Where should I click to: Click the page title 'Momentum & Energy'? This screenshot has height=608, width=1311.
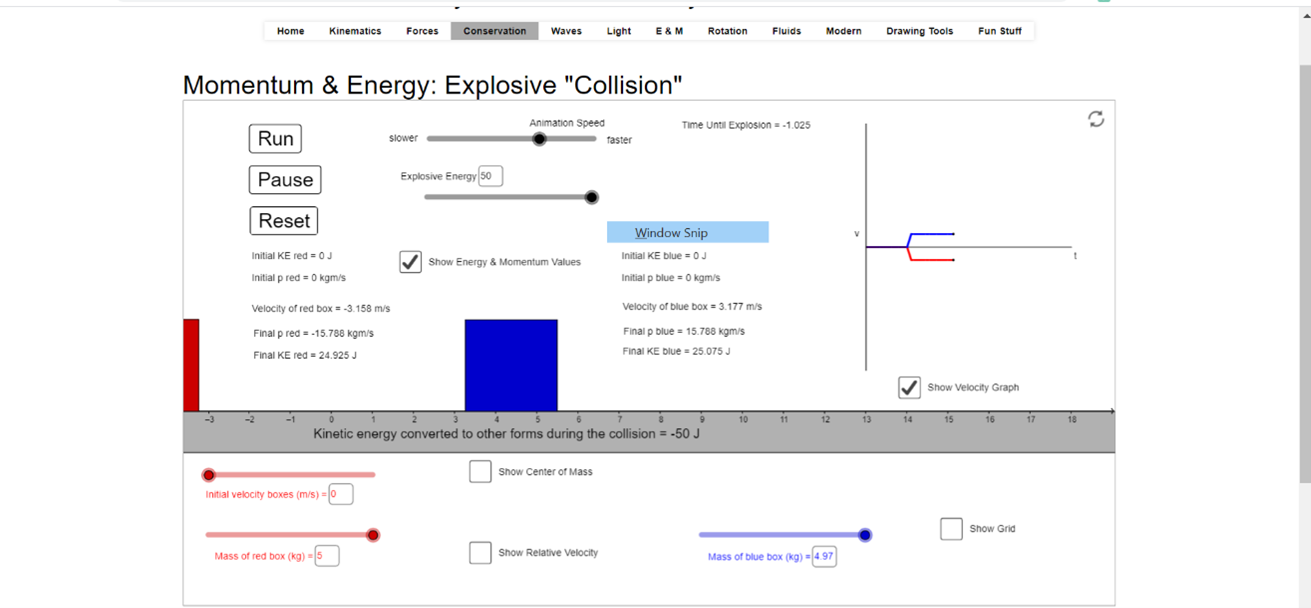pos(433,85)
